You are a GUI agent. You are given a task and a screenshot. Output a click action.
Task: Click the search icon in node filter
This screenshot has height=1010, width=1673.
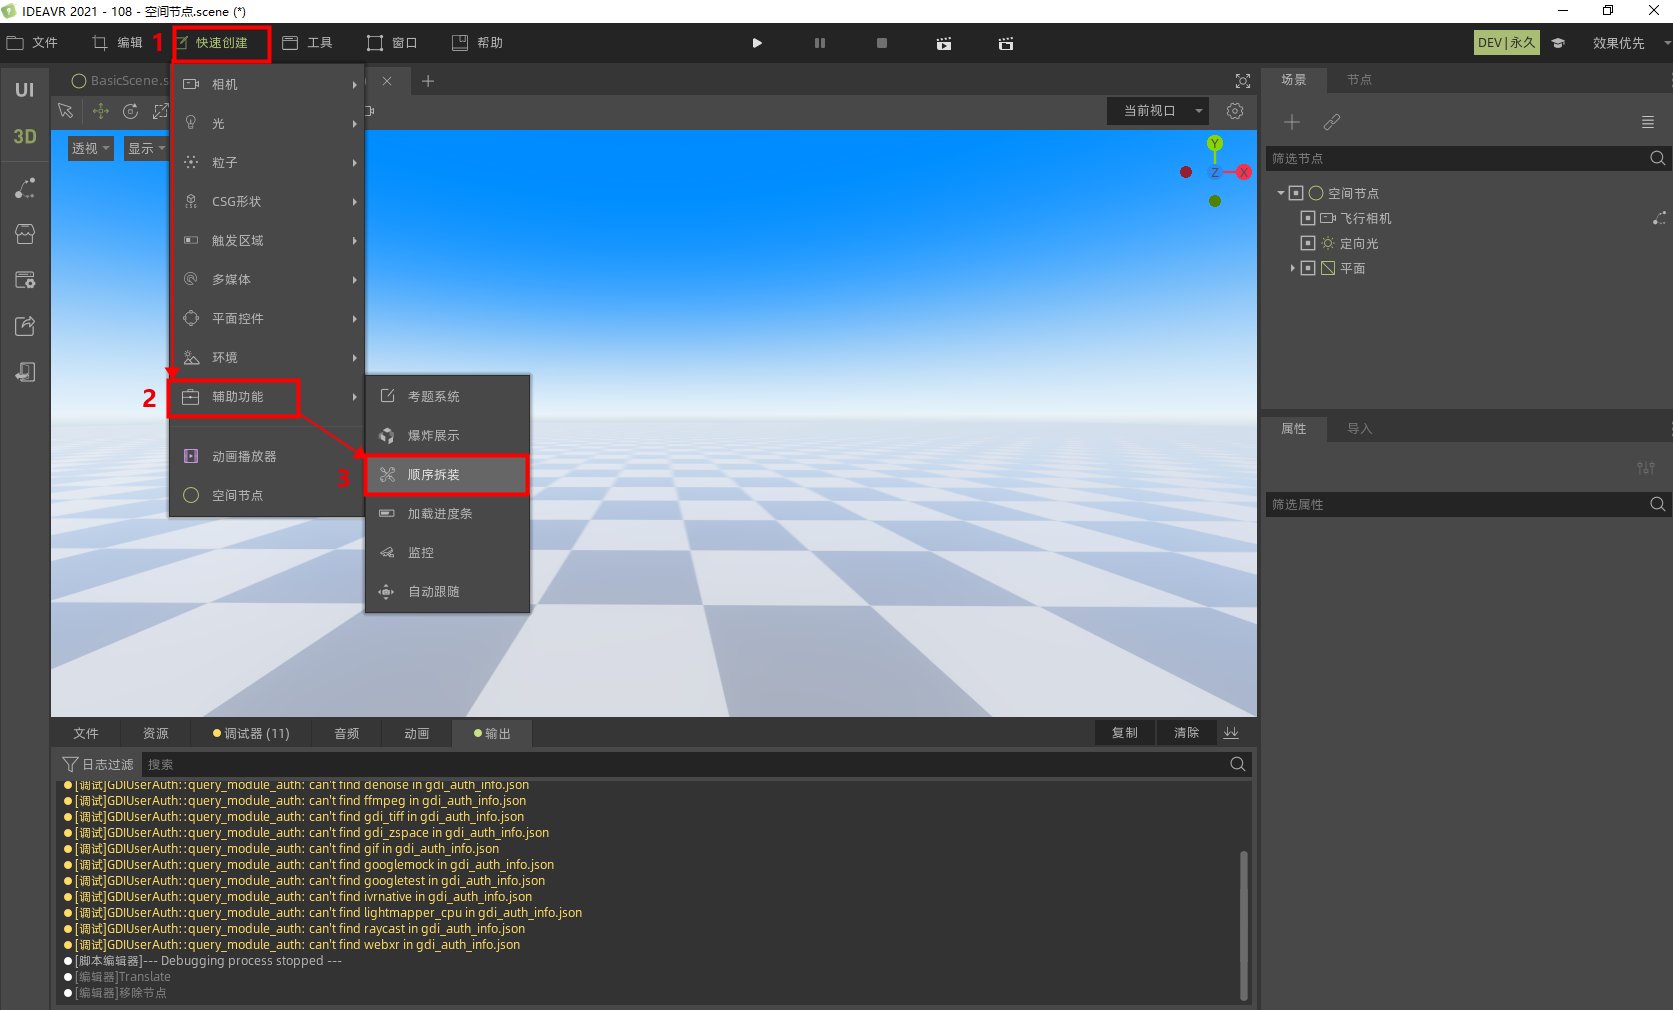1657,158
